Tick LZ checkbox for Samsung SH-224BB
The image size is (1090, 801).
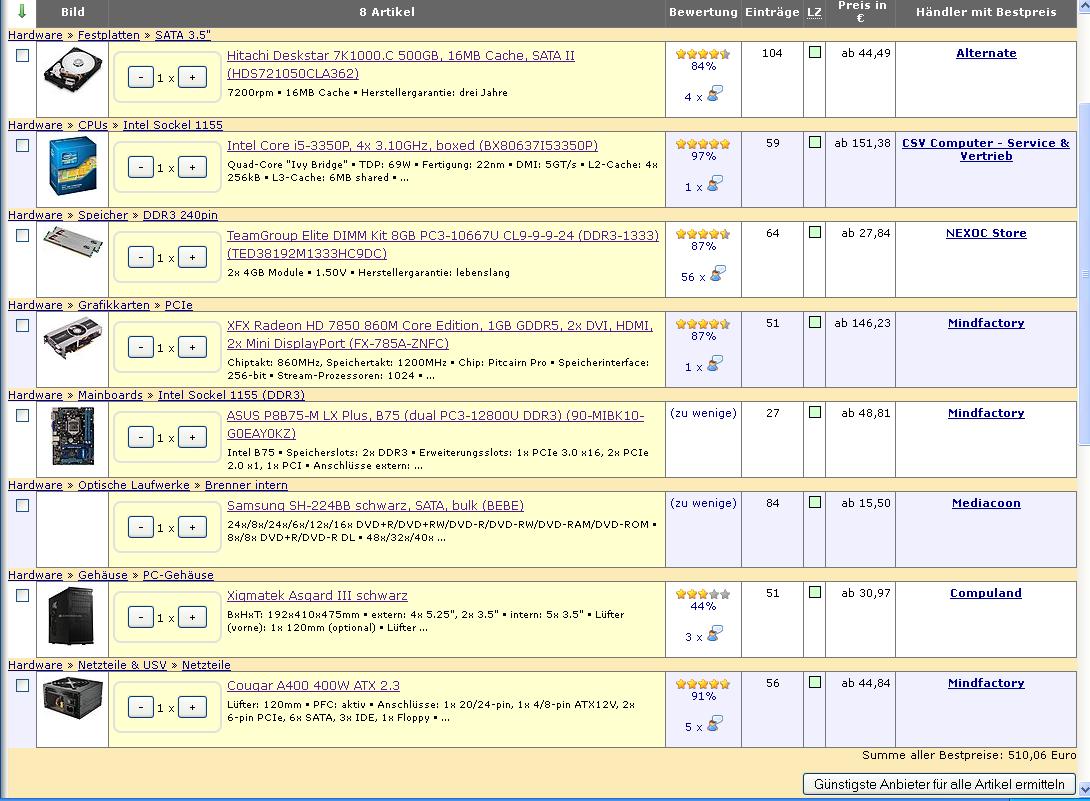[x=815, y=502]
